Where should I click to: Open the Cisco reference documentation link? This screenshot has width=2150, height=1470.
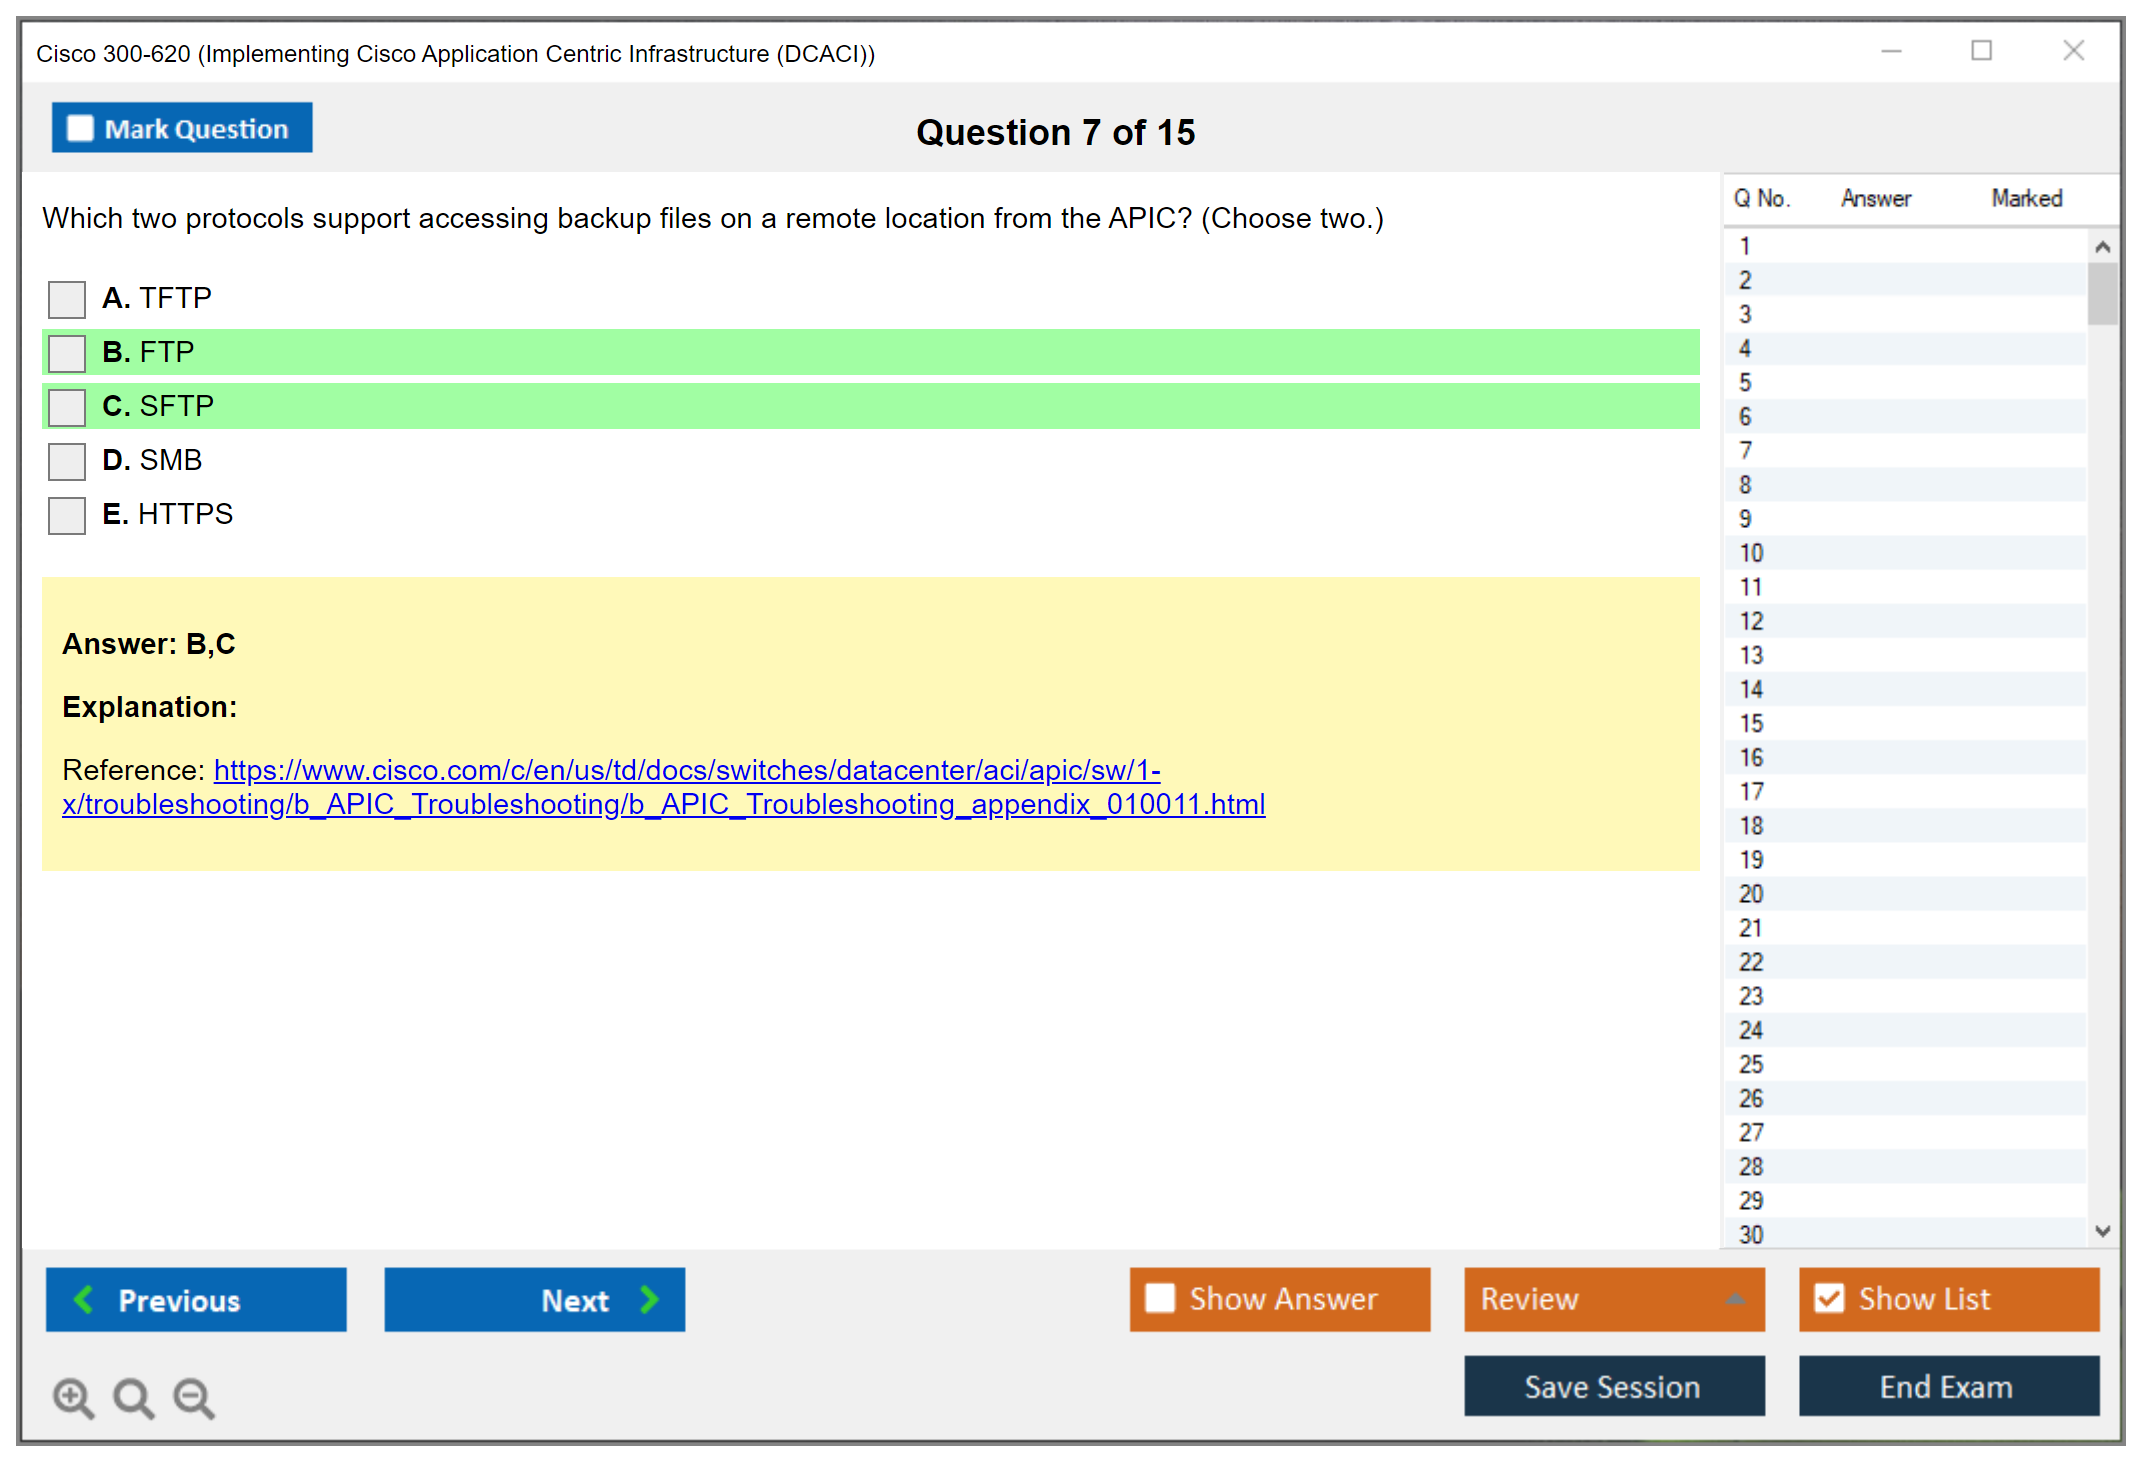686,770
